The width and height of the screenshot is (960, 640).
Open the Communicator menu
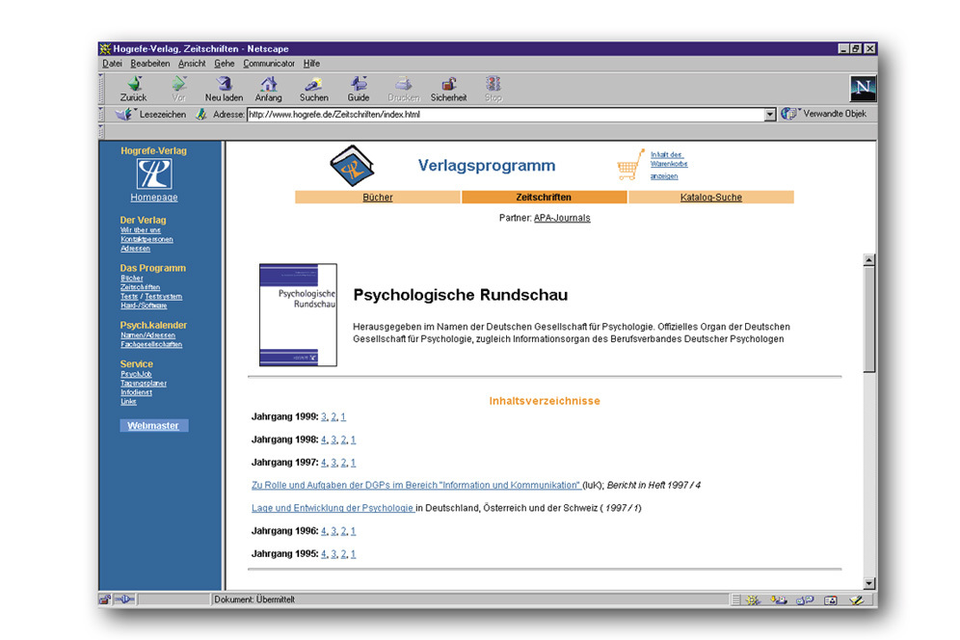pos(268,63)
